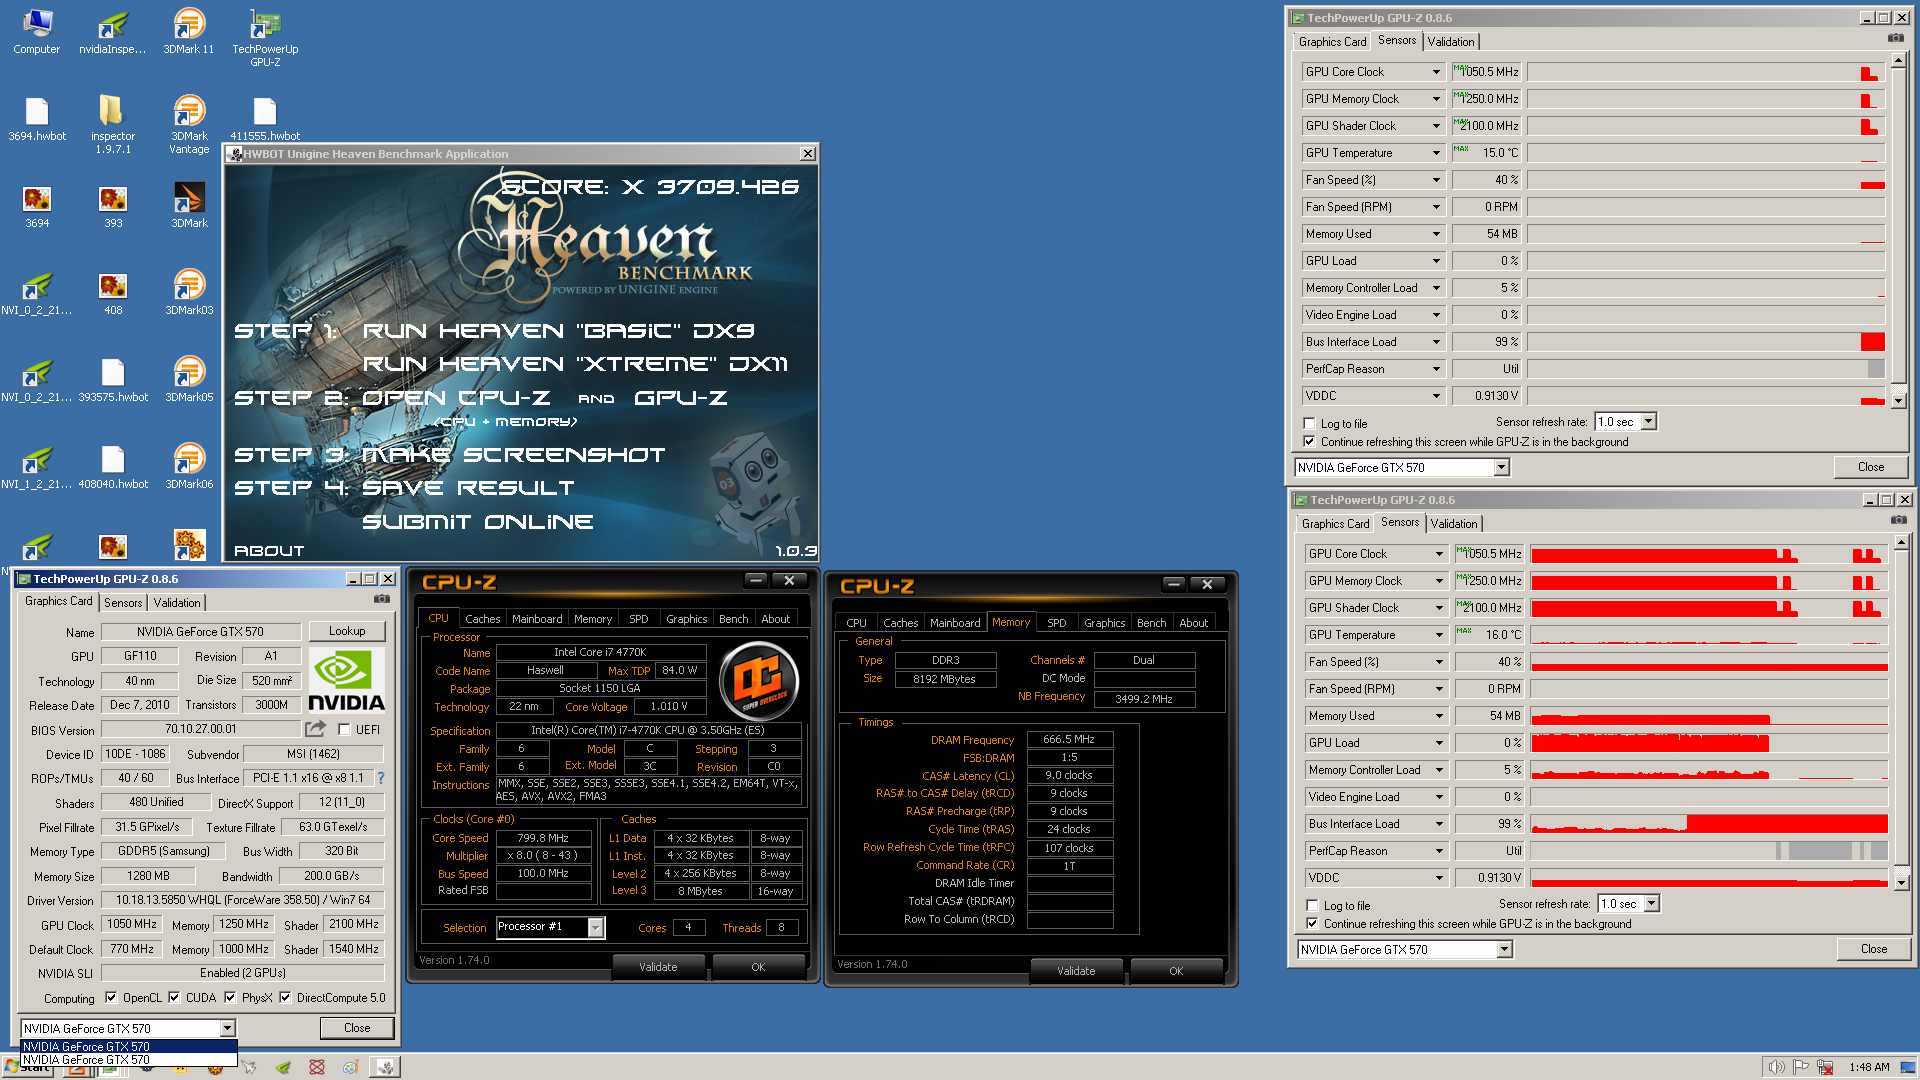This screenshot has height=1080, width=1920.
Task: Switch to Validation tab in left GPU-Z
Action: pos(177,603)
